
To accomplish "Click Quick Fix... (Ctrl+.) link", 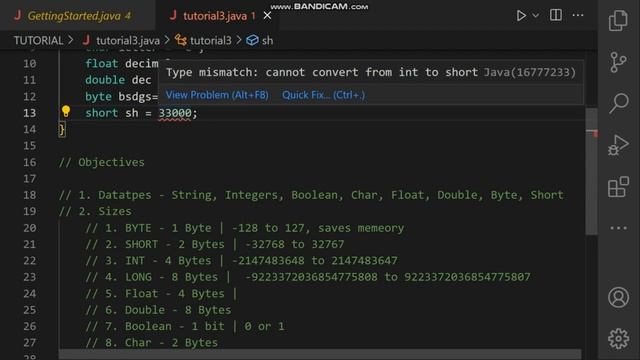I will tap(324, 95).
